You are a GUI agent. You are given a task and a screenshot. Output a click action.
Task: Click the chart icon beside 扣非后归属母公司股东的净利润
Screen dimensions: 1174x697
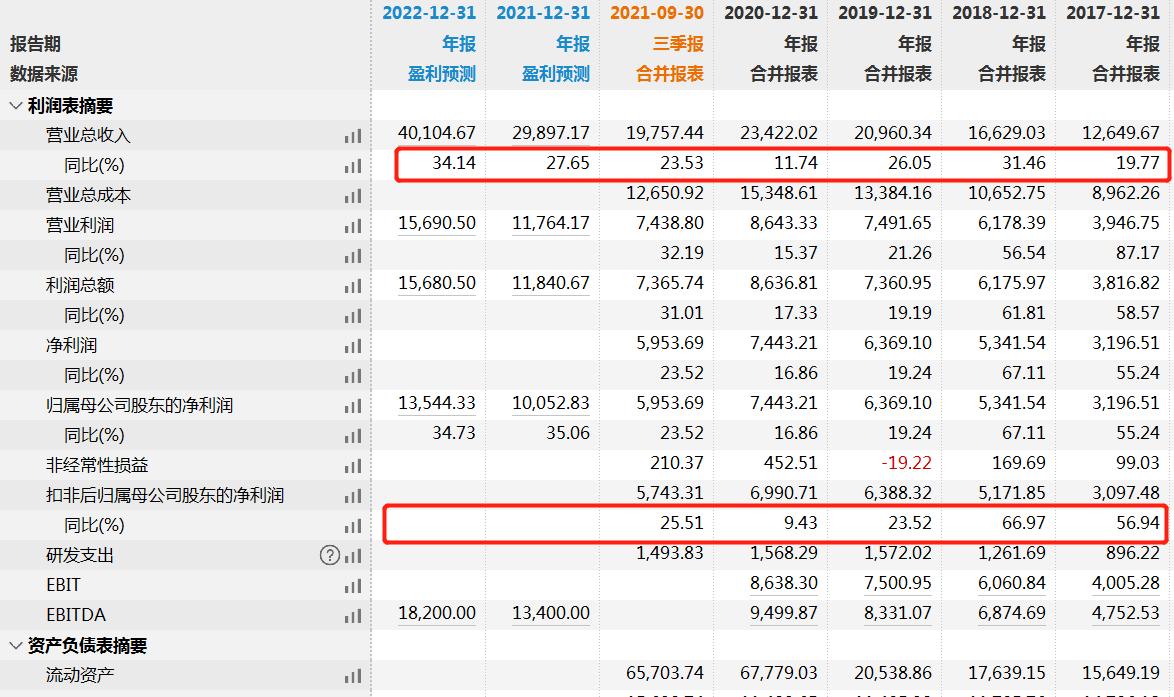tap(352, 494)
